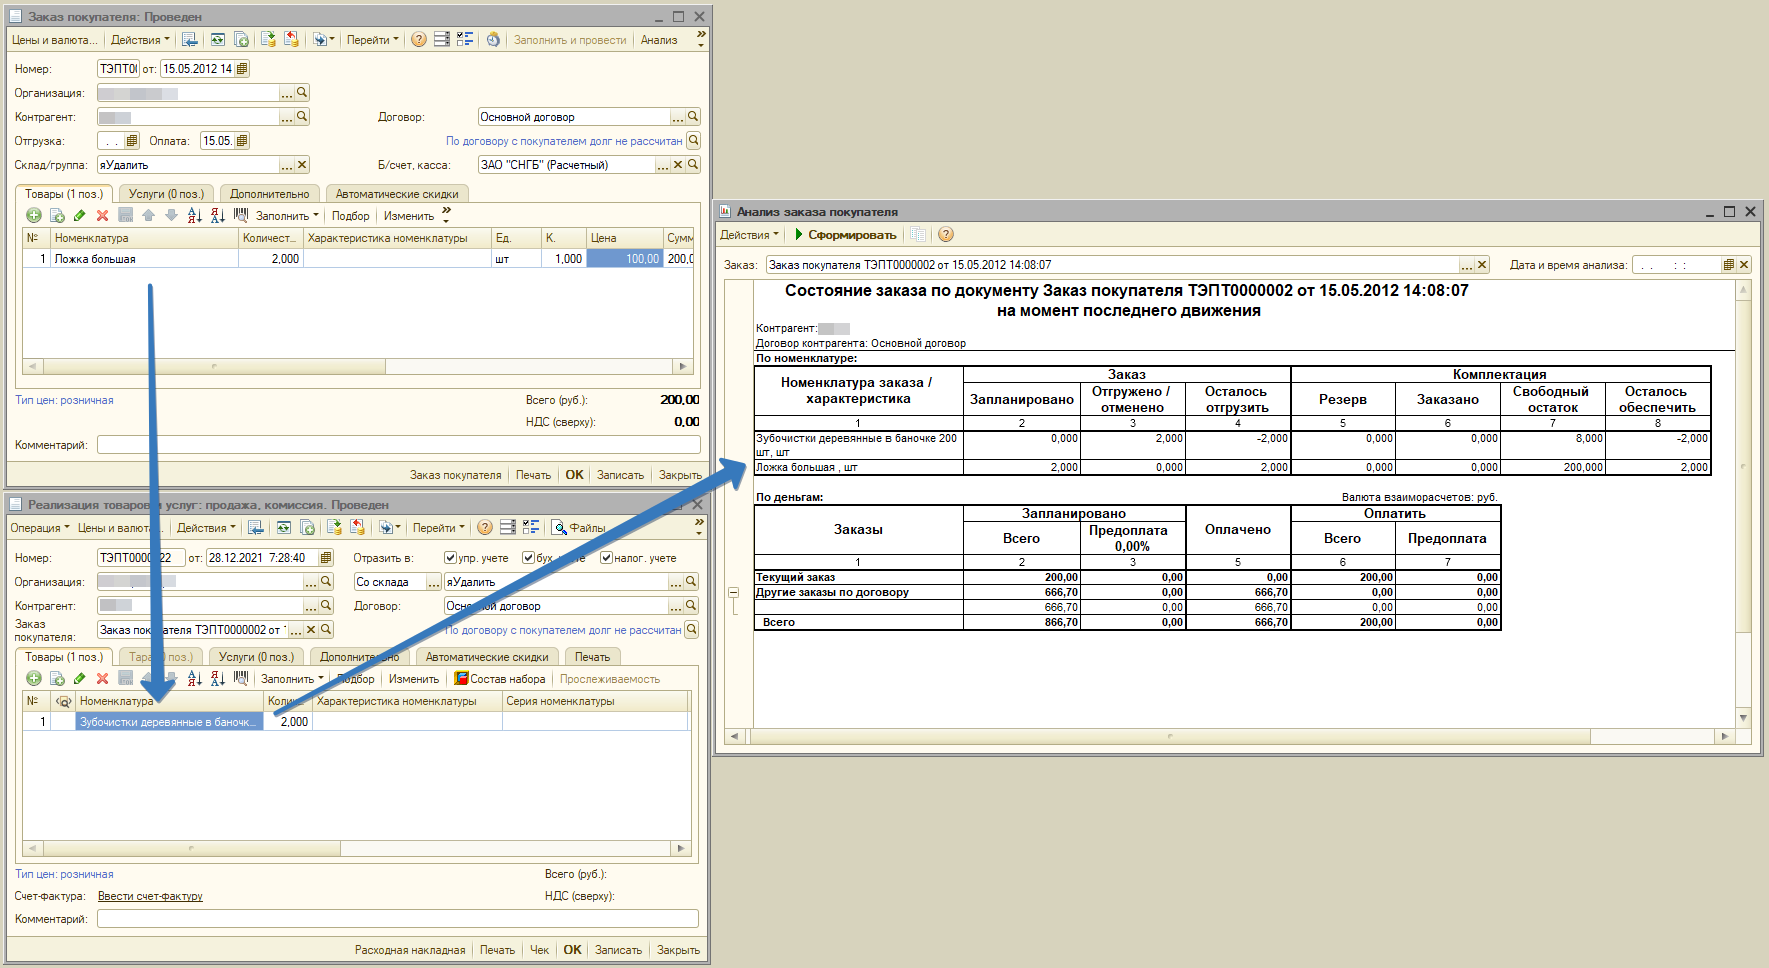Open the Файлы attachments button
Image resolution: width=1769 pixels, height=968 pixels.
point(579,528)
